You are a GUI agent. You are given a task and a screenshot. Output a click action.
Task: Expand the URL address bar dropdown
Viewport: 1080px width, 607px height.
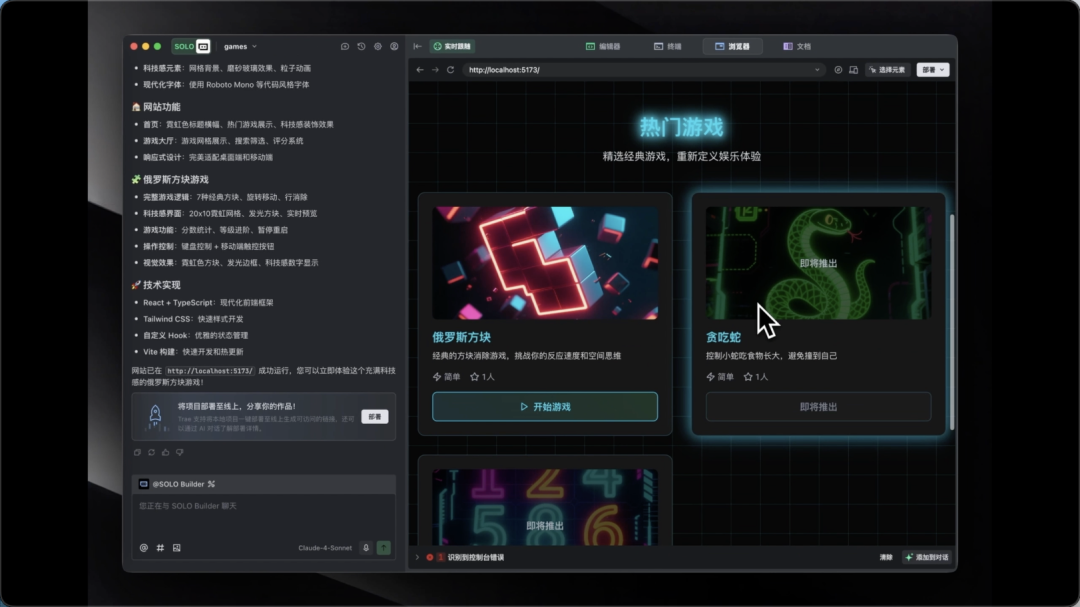[x=817, y=70]
